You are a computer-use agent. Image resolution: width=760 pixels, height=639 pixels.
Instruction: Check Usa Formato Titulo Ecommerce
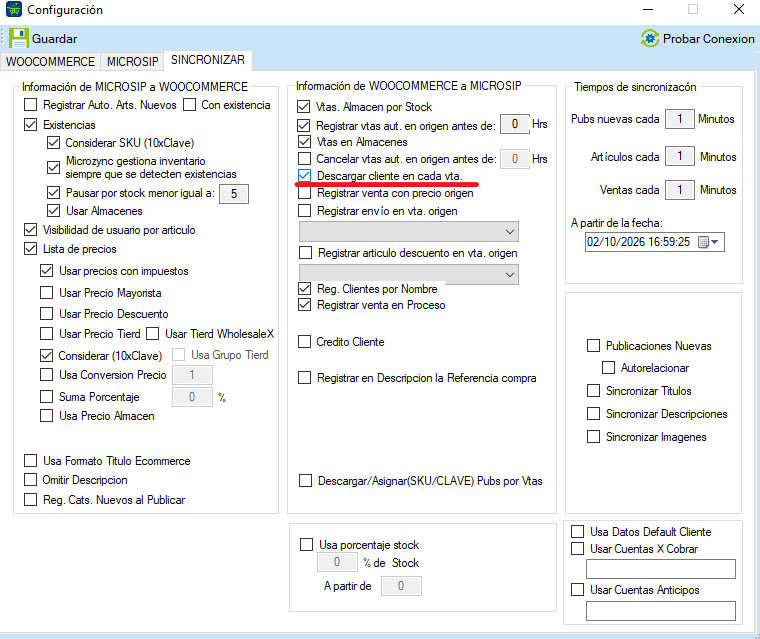[31, 460]
